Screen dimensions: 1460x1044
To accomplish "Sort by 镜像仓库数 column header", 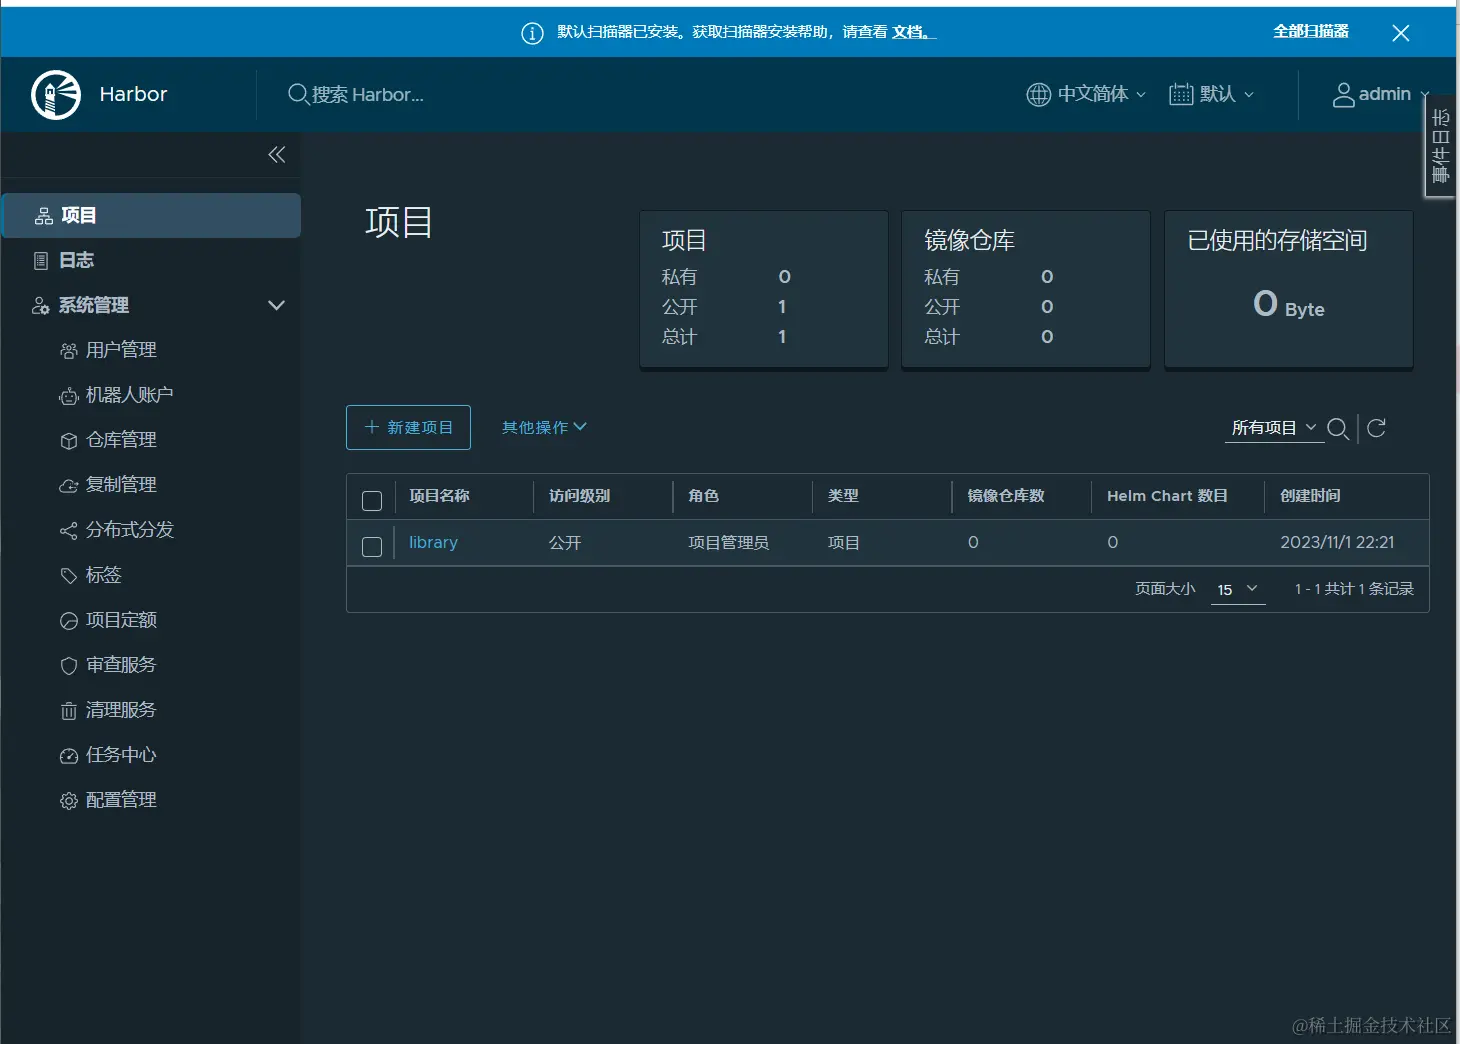I will tap(1006, 496).
